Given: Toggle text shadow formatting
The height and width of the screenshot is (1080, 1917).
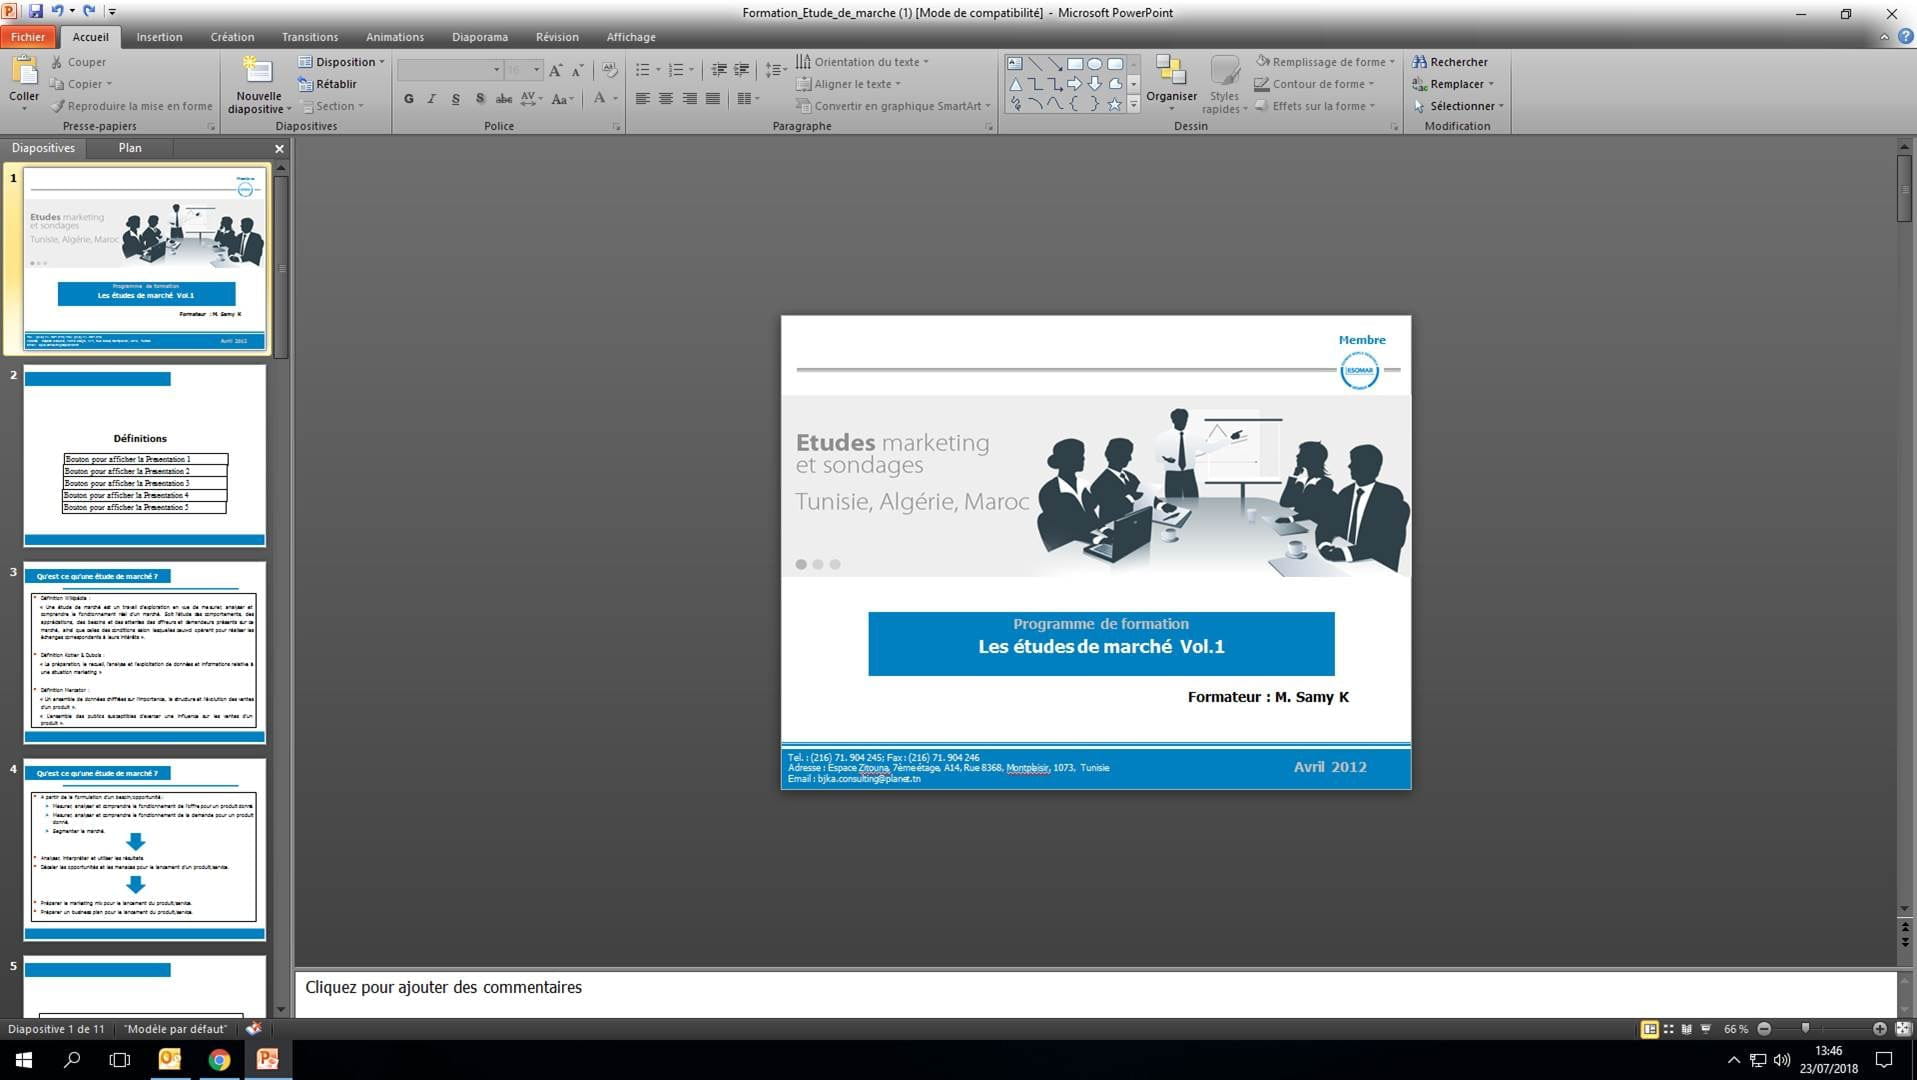Looking at the screenshot, I should point(480,99).
